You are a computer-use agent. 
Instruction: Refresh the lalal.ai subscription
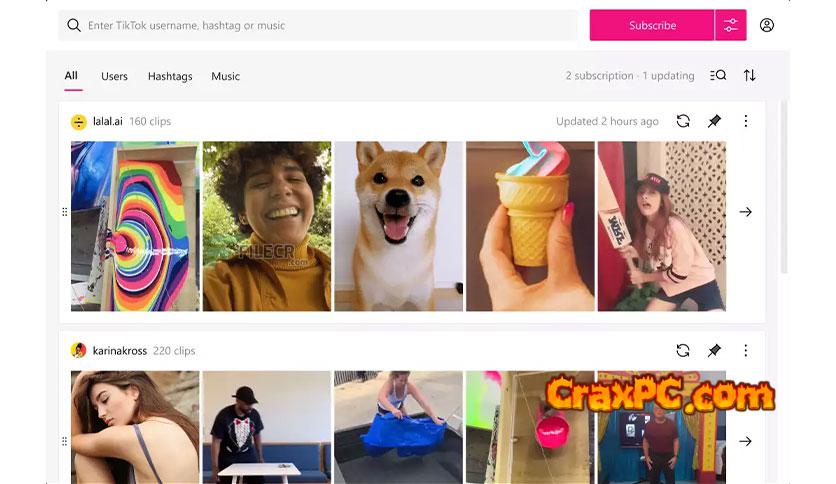pos(683,121)
